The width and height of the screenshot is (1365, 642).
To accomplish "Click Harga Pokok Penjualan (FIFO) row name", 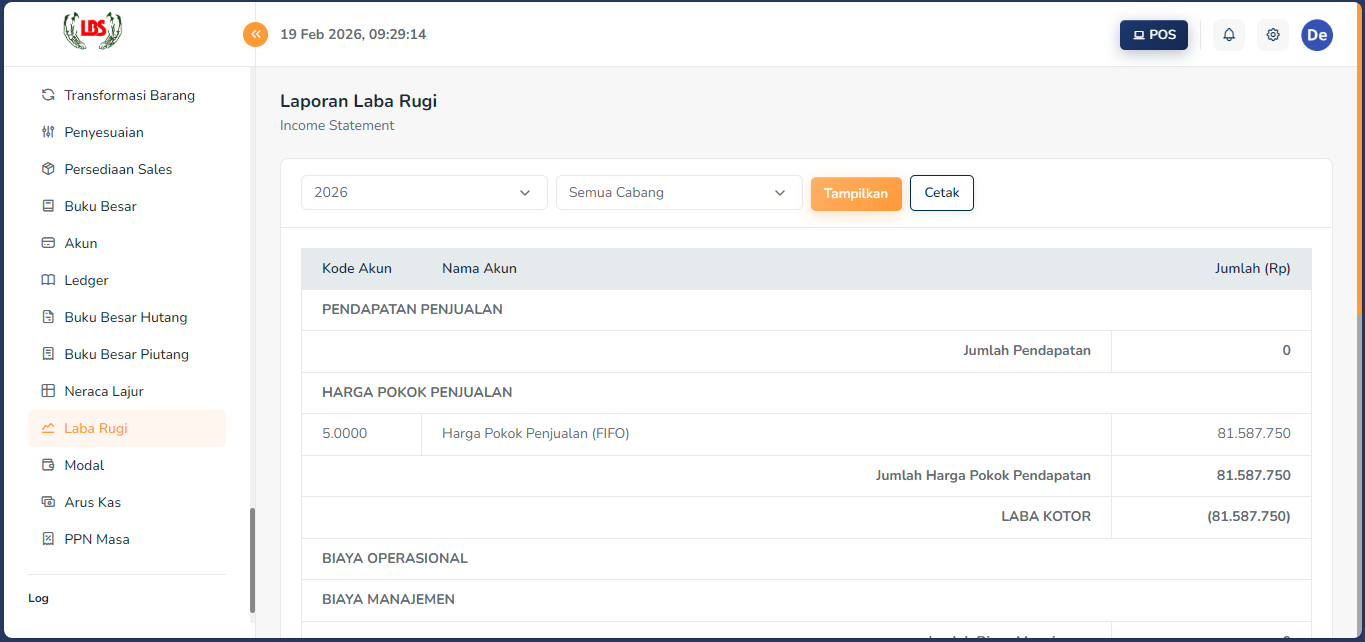I will pos(535,434).
